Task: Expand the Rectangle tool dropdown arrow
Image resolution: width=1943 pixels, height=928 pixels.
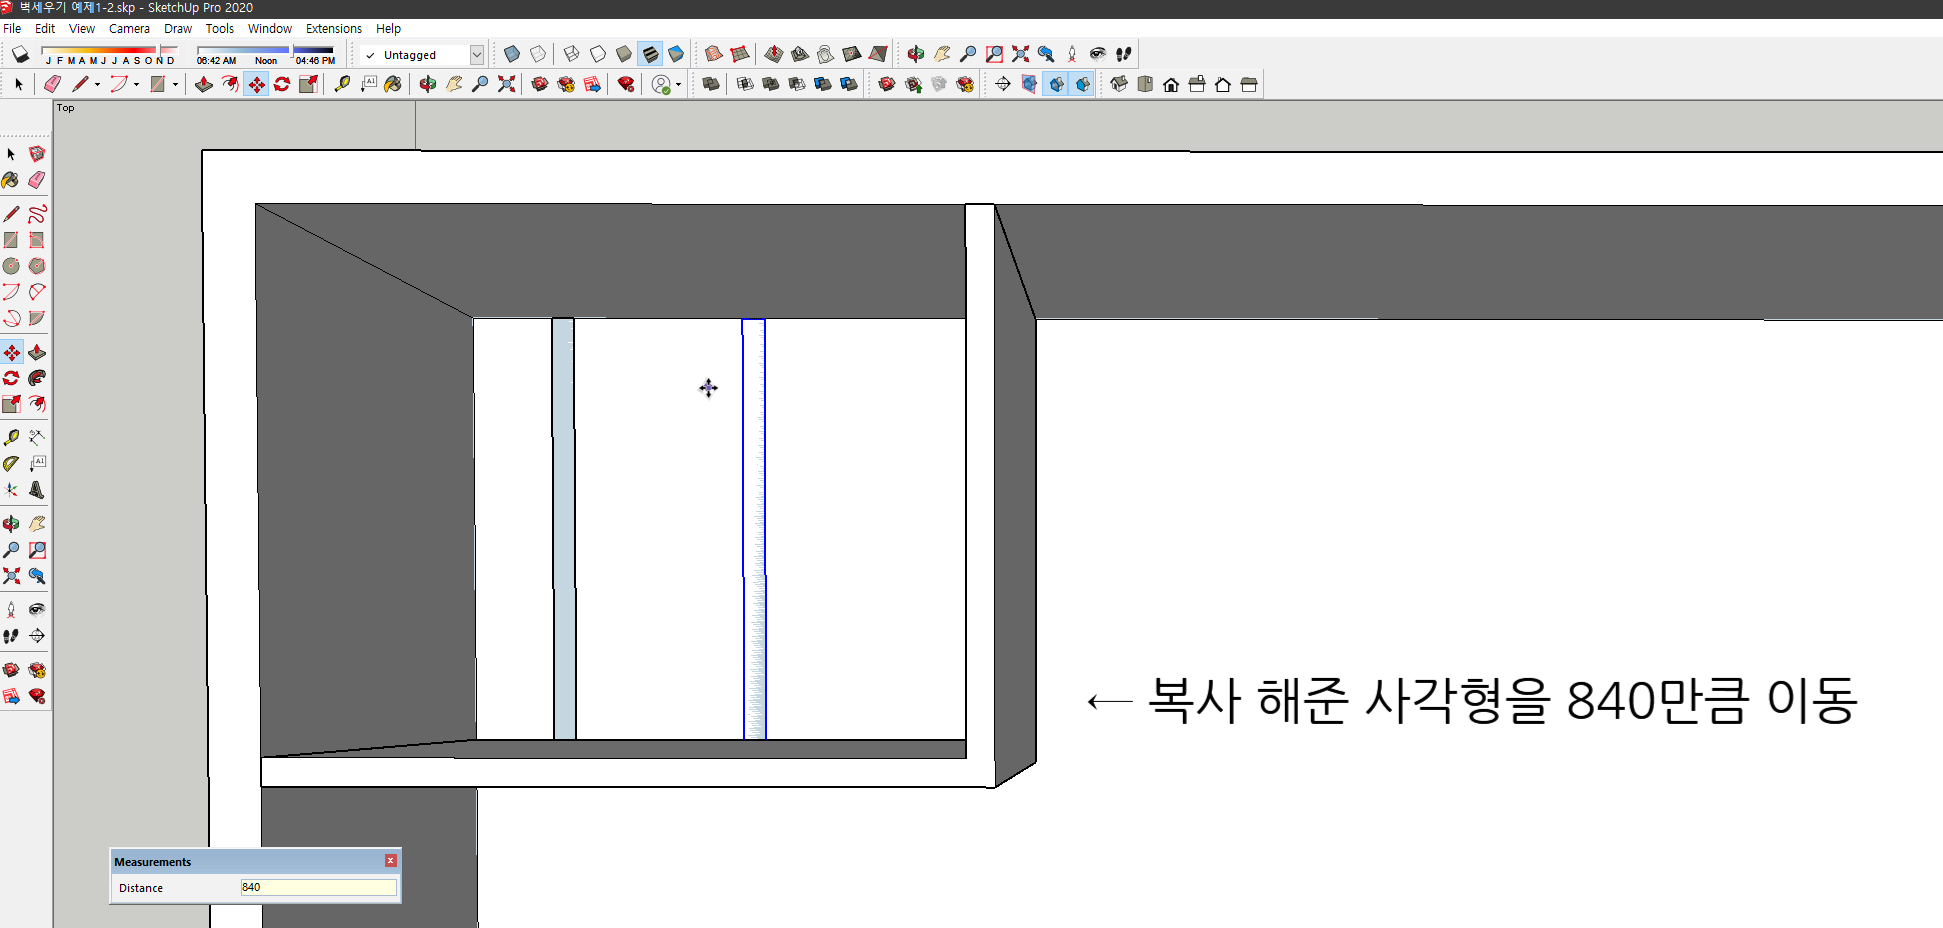Action: 176,84
